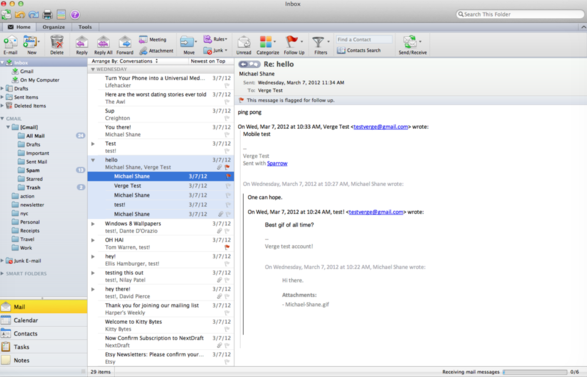Click the Filters funnel icon
The height and width of the screenshot is (377, 587).
click(x=318, y=42)
